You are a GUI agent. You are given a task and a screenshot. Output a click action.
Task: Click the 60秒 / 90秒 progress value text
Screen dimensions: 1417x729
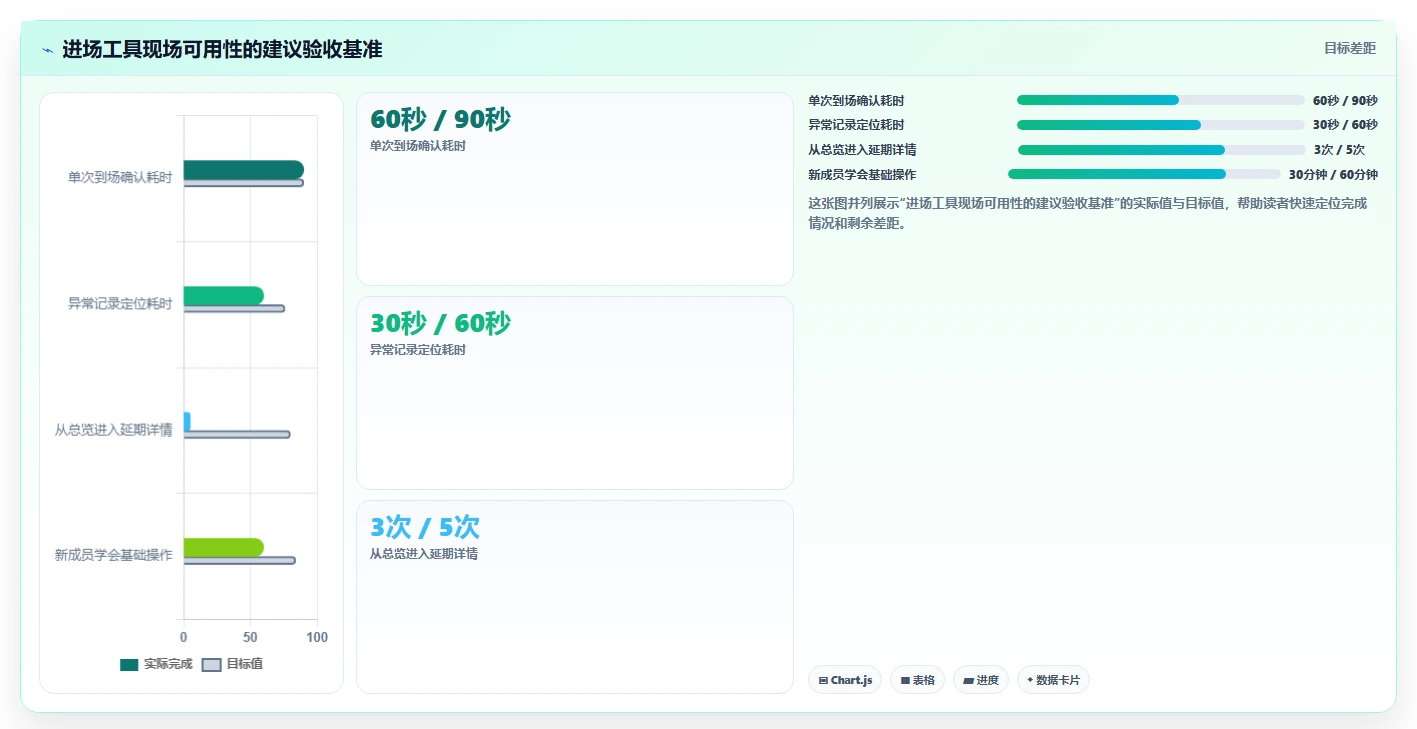click(x=1345, y=100)
